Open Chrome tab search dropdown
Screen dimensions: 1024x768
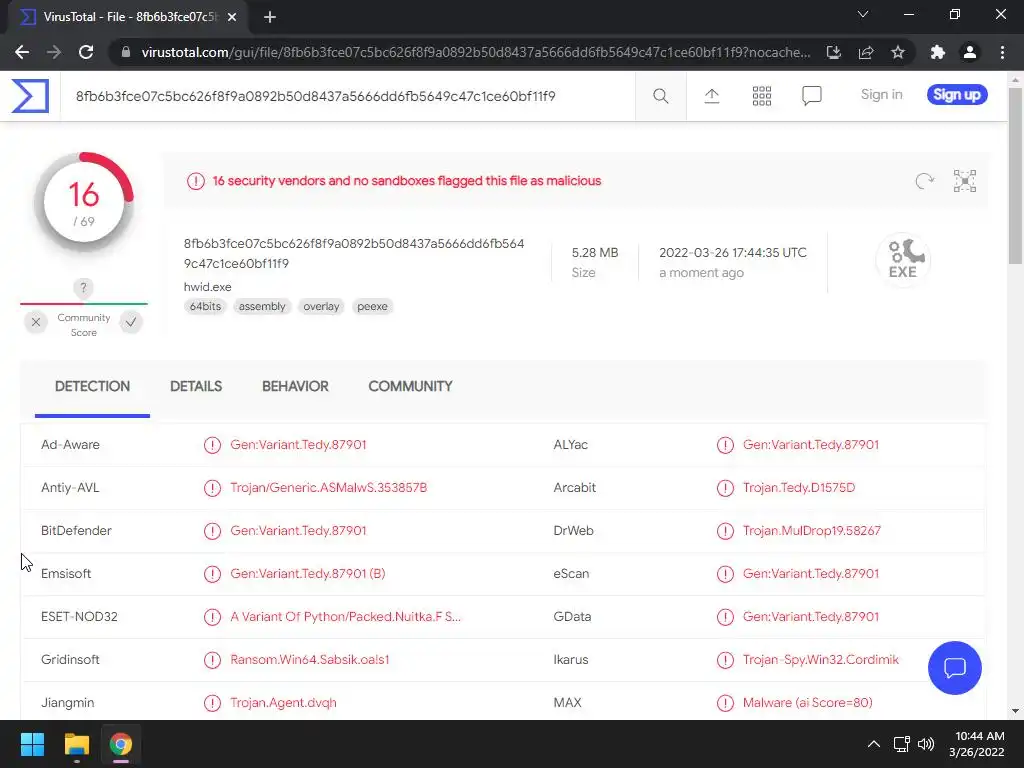click(x=864, y=15)
